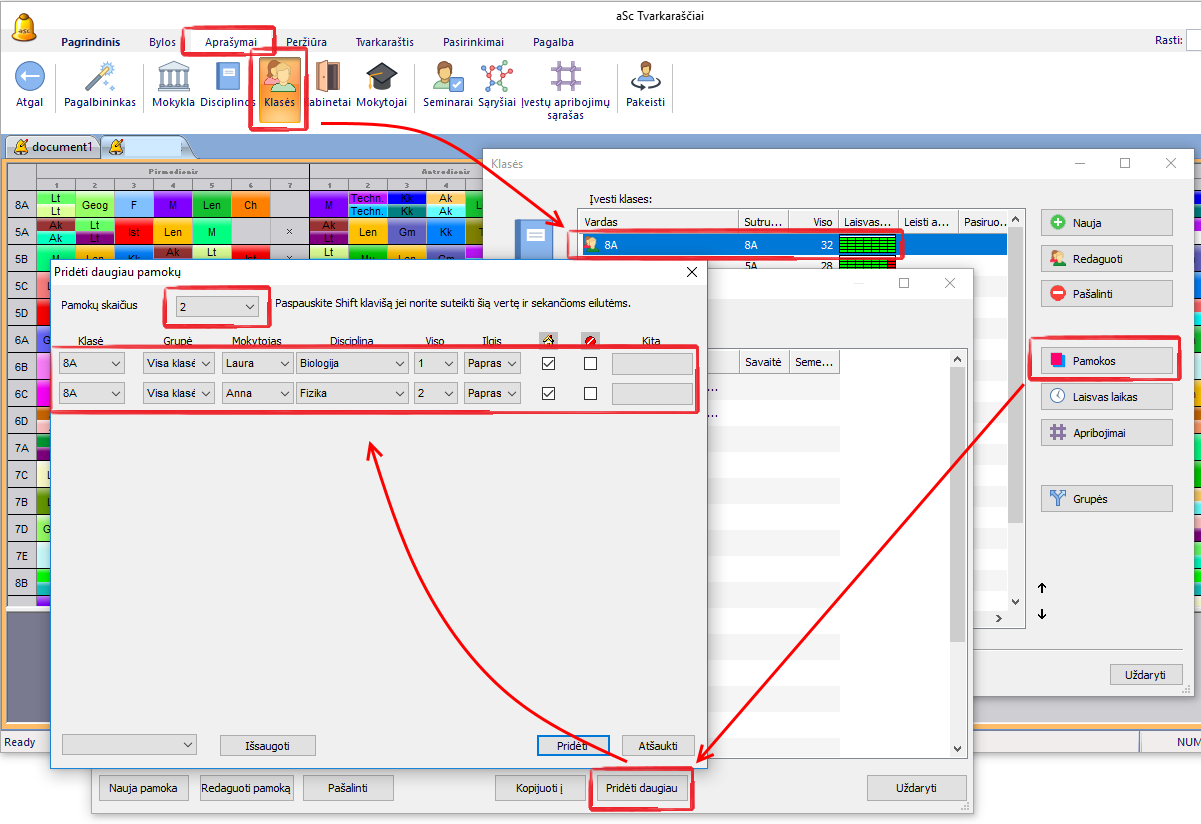The width and height of the screenshot is (1201, 824).
Task: Uncheck the first checkbox in Fizika row
Action: click(x=548, y=394)
